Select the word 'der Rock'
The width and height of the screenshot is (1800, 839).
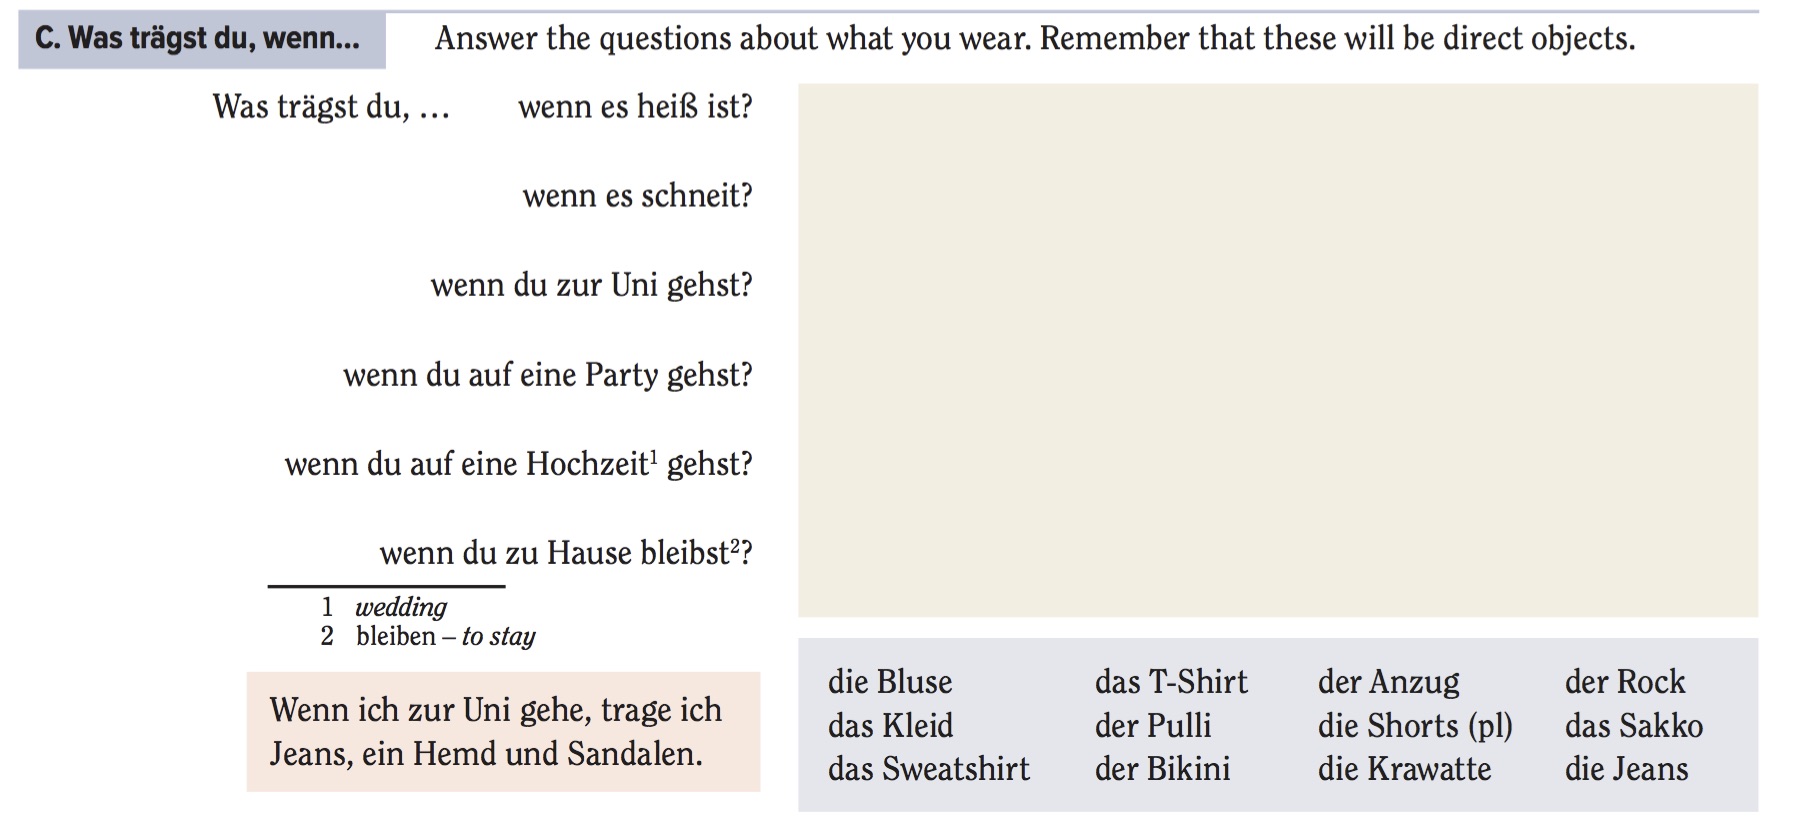coord(1625,682)
